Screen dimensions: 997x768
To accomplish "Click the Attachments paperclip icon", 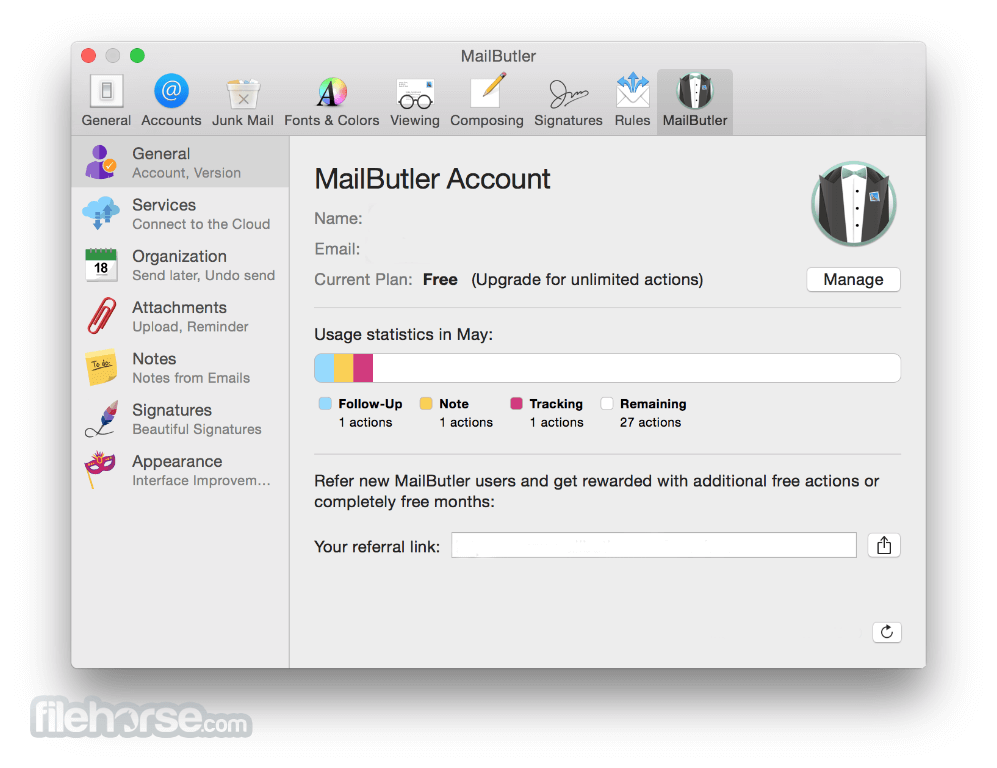I will click(102, 315).
